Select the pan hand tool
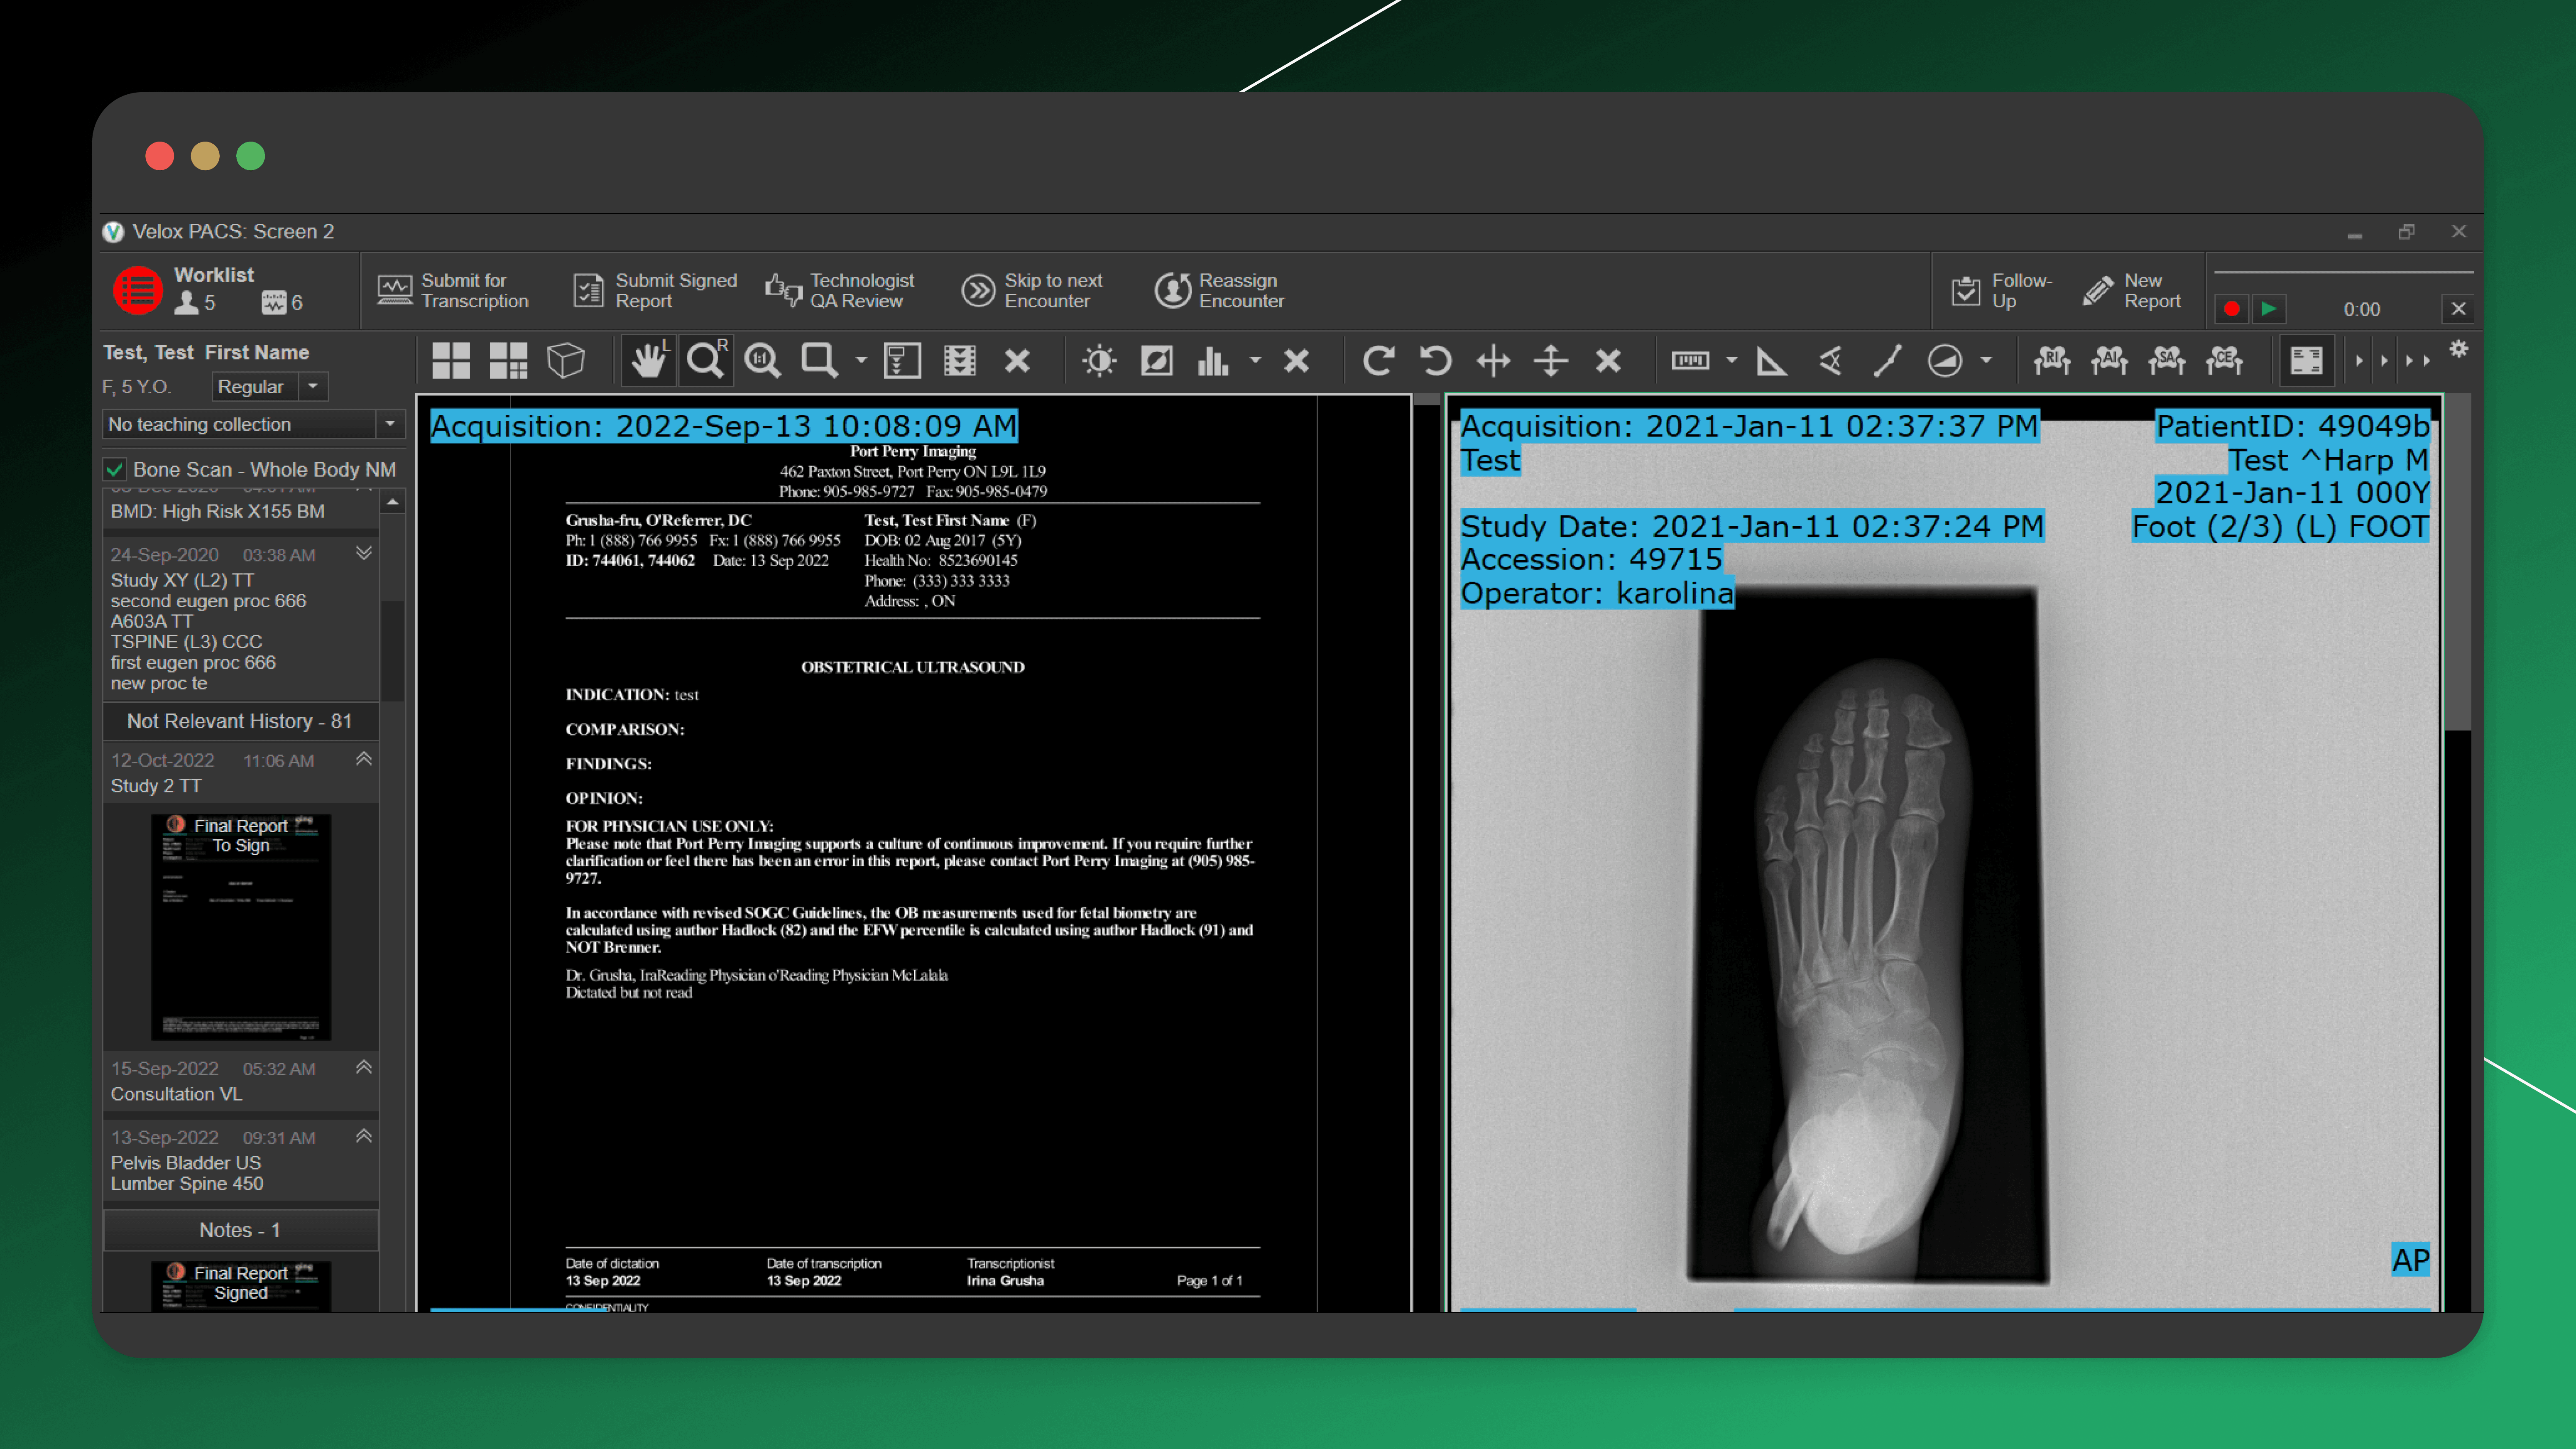 pos(648,360)
